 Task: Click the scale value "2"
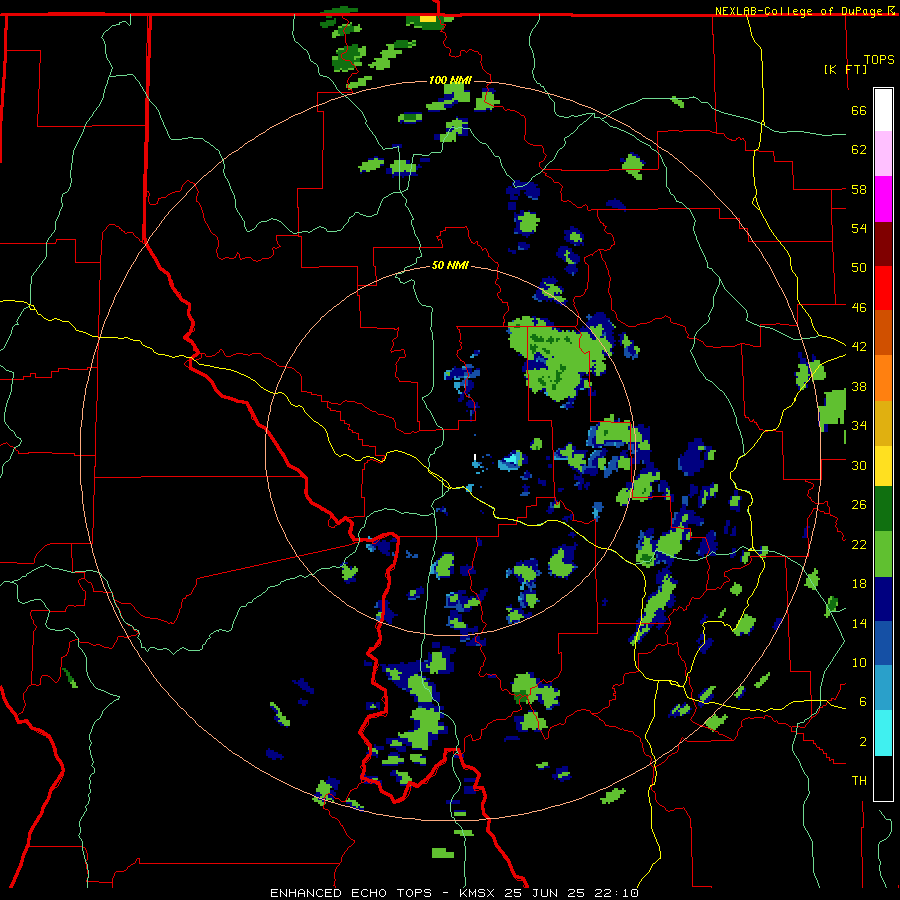[x=862, y=742]
